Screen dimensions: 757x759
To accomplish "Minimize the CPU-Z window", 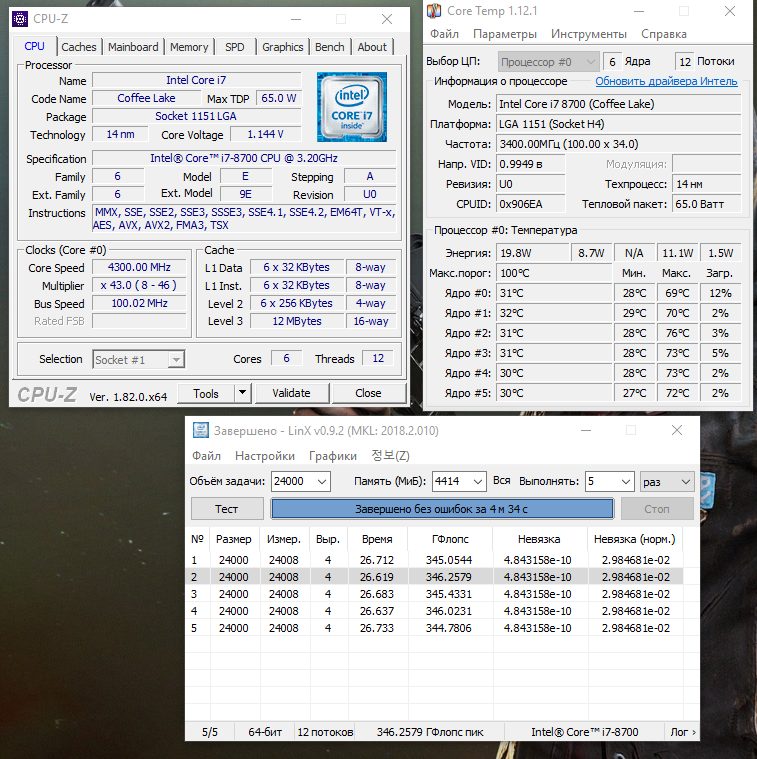I will (x=296, y=19).
